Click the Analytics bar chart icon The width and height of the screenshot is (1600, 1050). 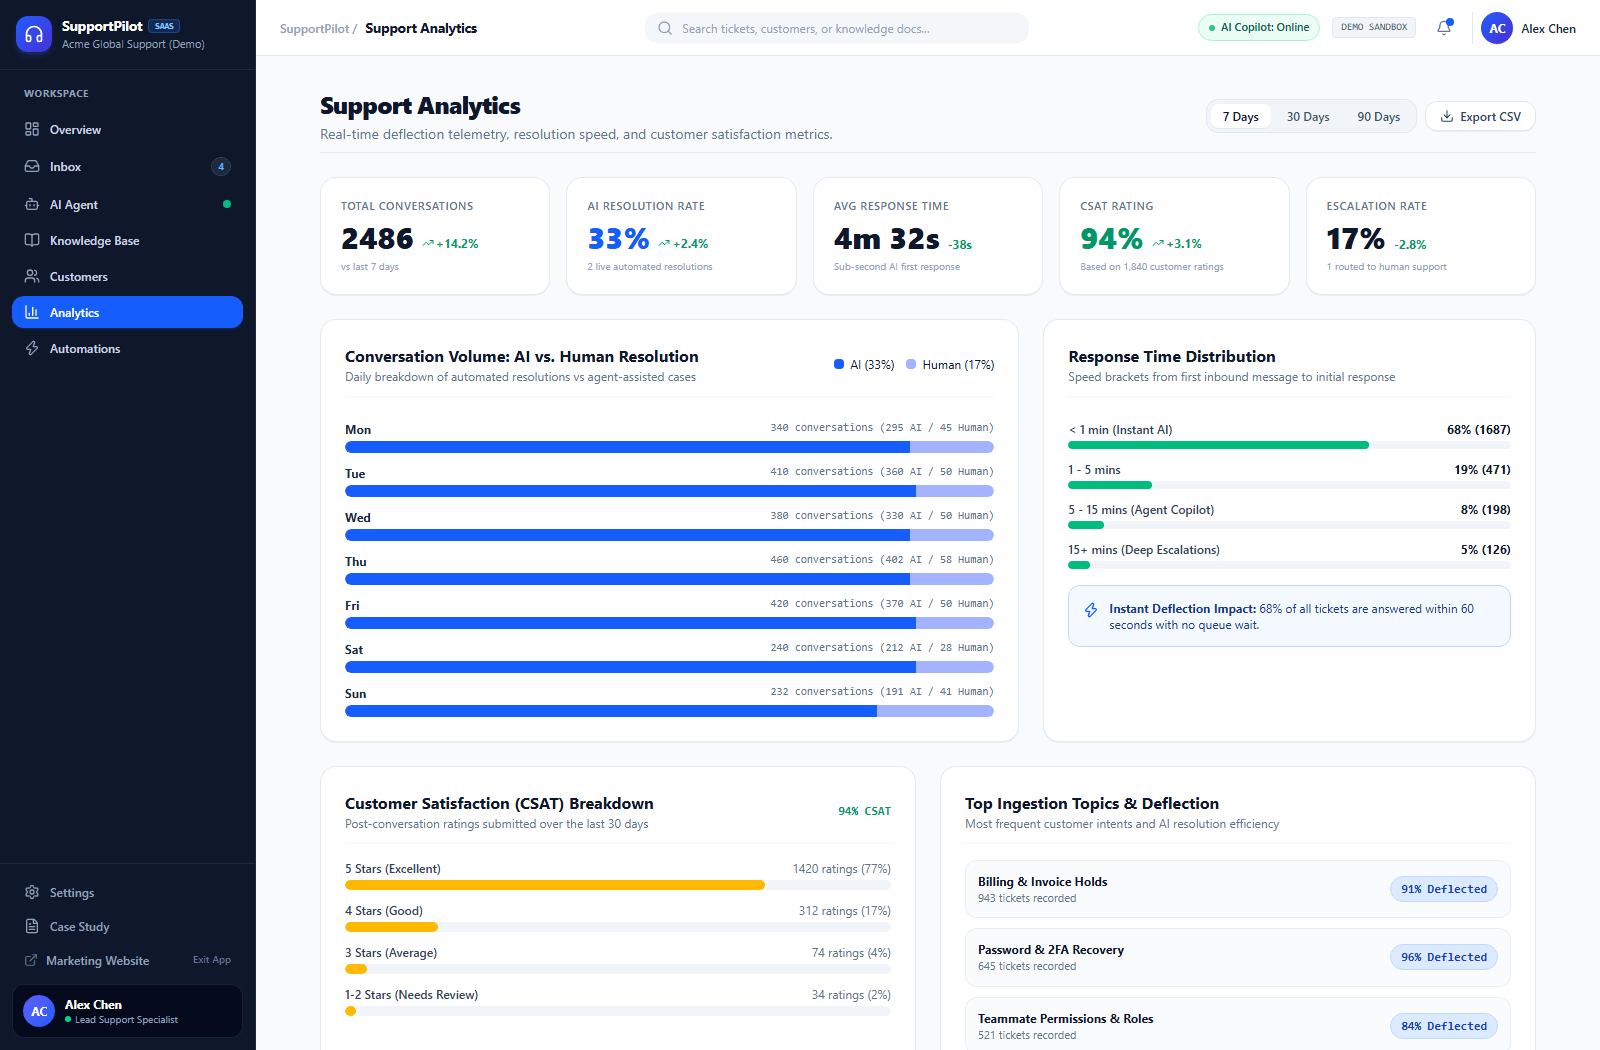point(32,312)
